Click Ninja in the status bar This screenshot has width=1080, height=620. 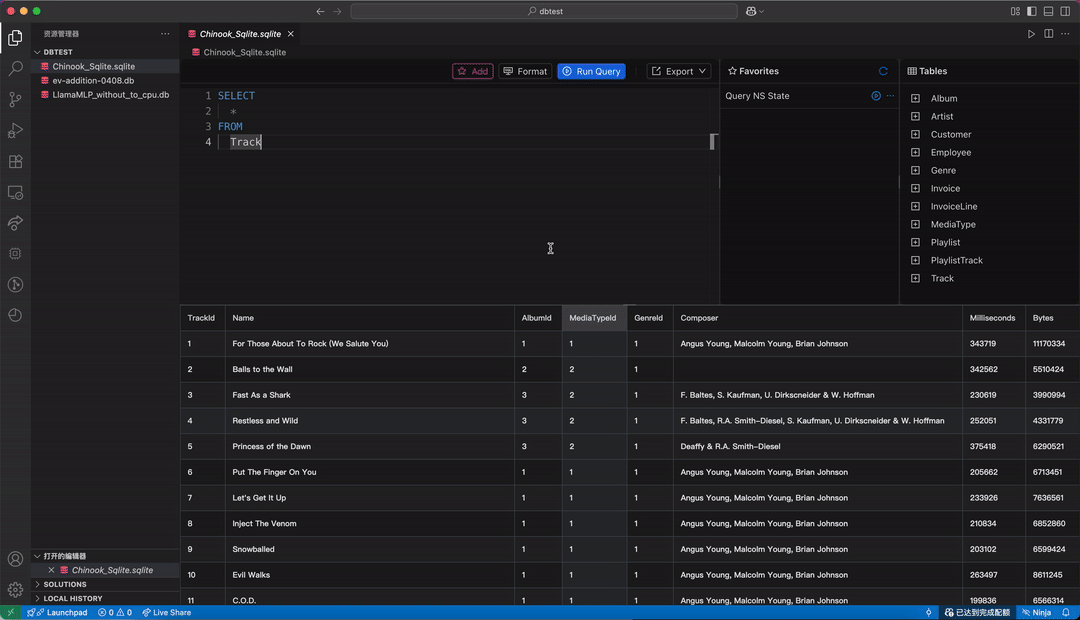point(1037,612)
